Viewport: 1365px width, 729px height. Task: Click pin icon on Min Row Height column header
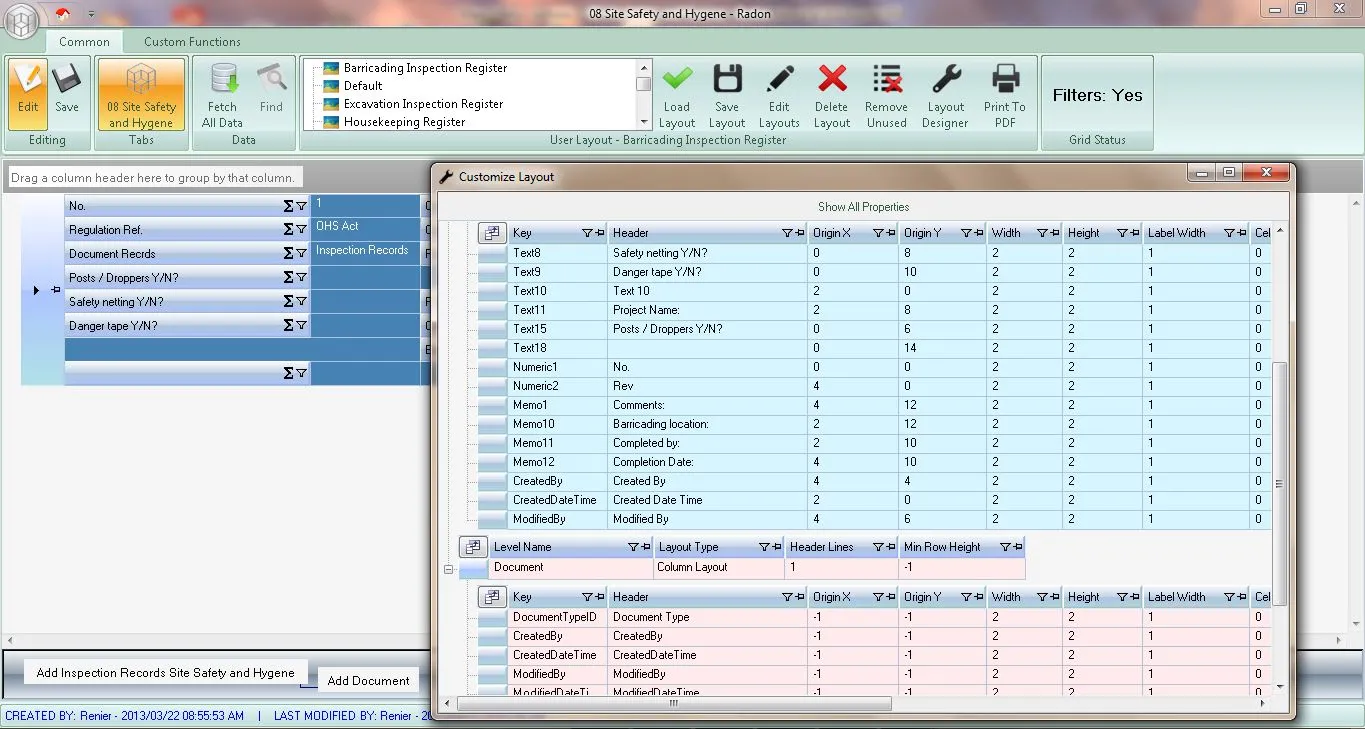pos(1017,548)
